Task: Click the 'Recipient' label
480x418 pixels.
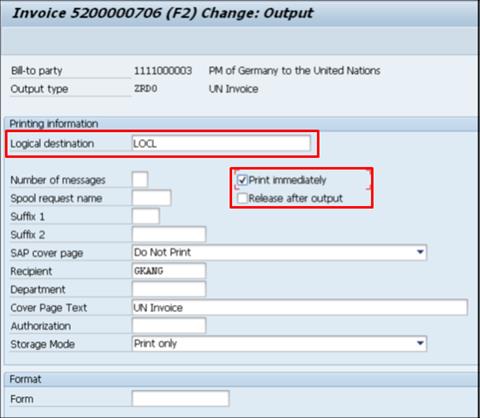Action: (31, 271)
